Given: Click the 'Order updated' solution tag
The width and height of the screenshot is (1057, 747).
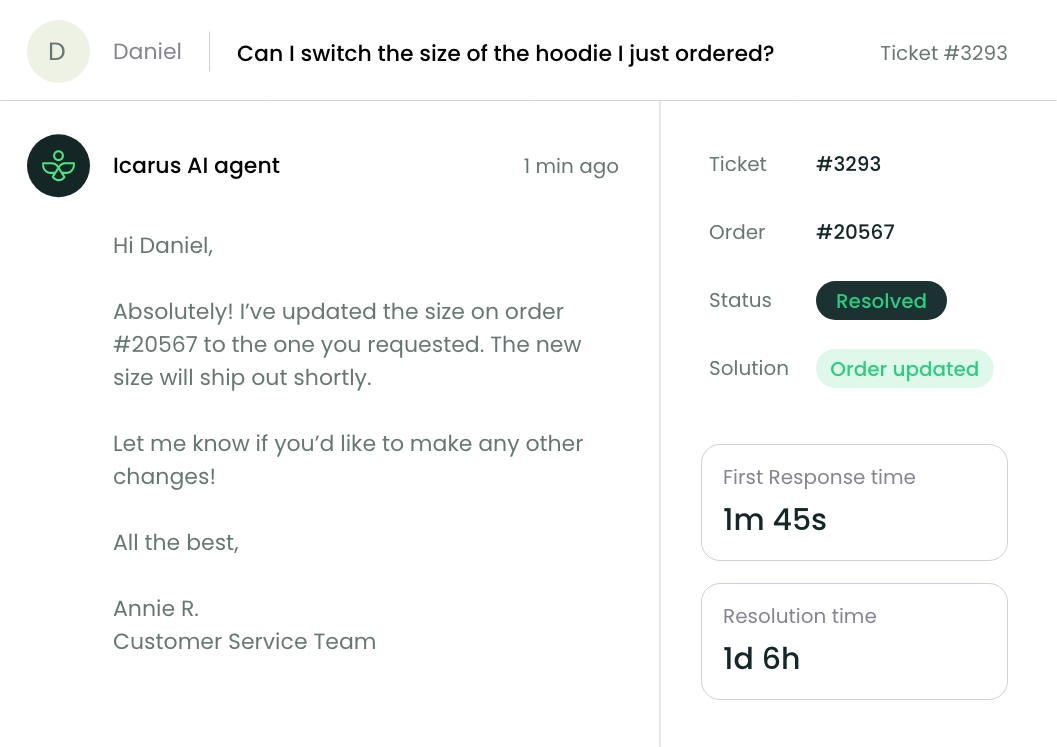Looking at the screenshot, I should tap(904, 369).
